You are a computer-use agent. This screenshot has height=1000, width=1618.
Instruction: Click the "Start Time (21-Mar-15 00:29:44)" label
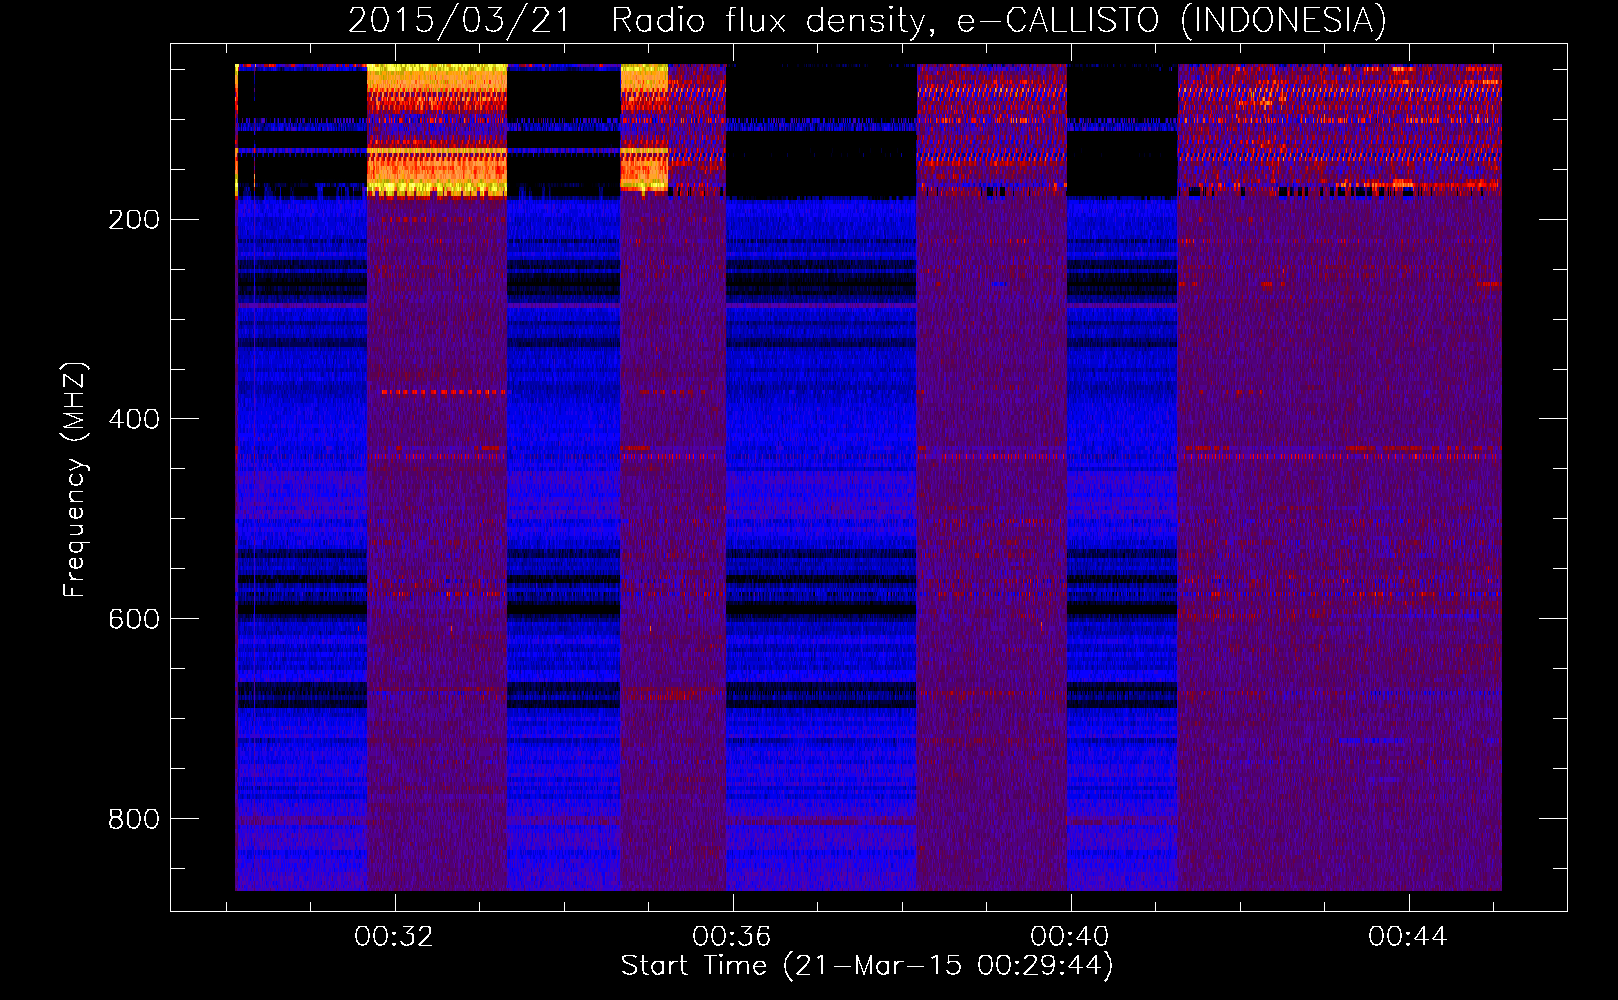tap(867, 966)
